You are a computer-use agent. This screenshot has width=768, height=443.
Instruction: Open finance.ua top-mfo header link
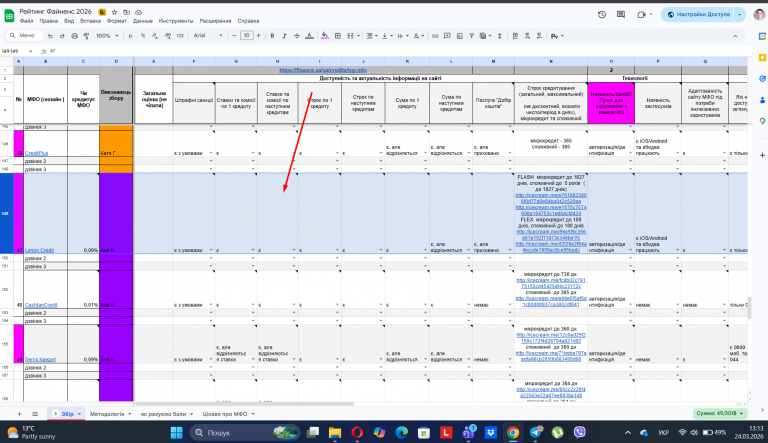[323, 70]
